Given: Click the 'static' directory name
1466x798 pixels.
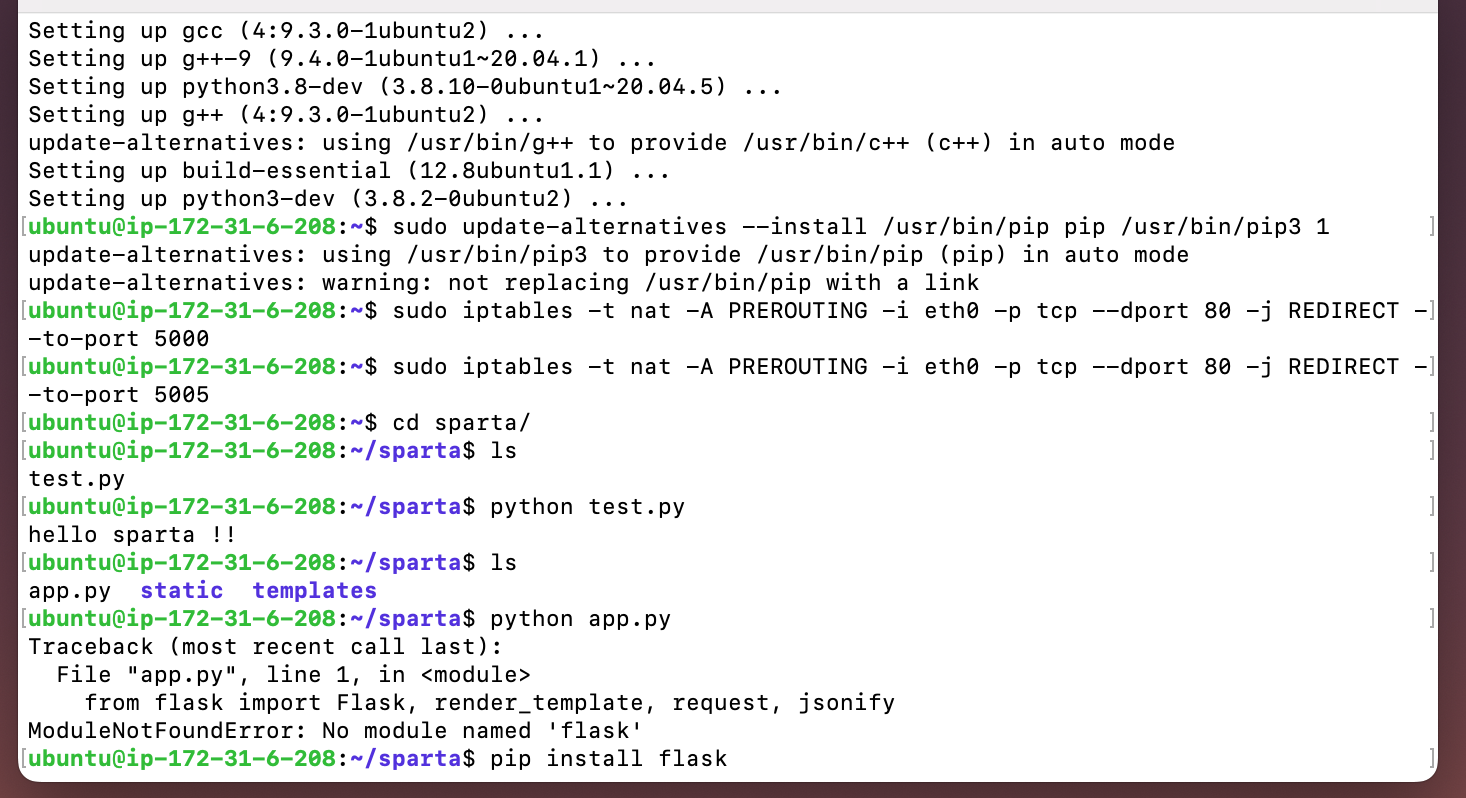Looking at the screenshot, I should coord(181,591).
